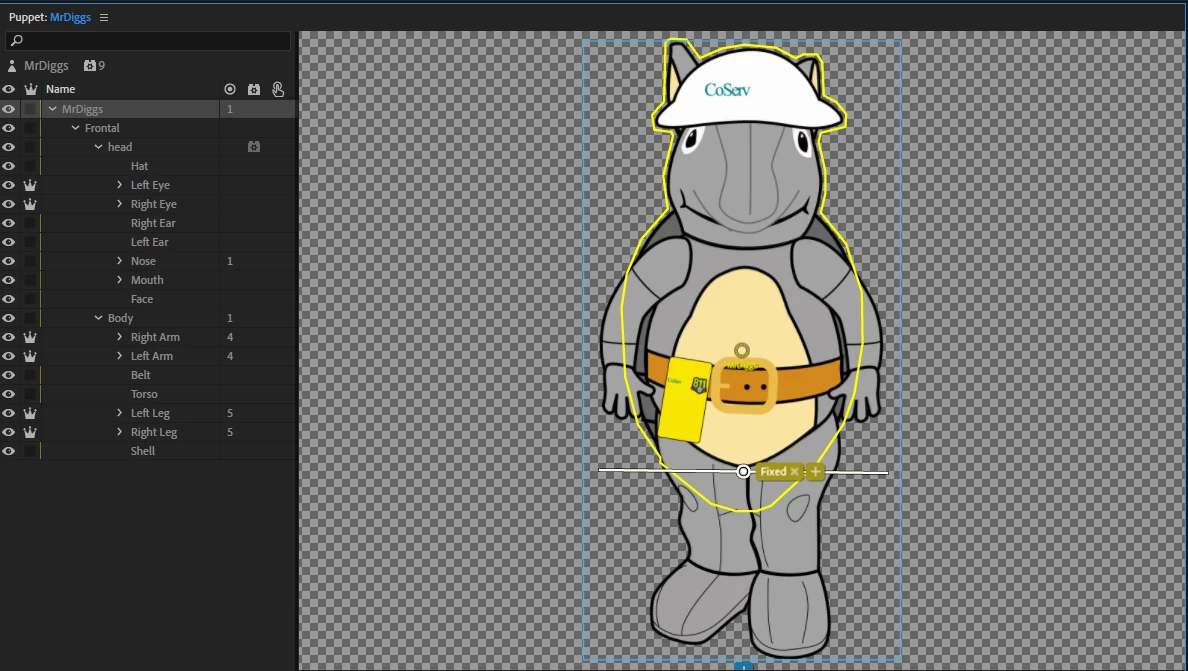Toggle visibility of the Torso layer
This screenshot has height=671, width=1188.
[x=8, y=394]
